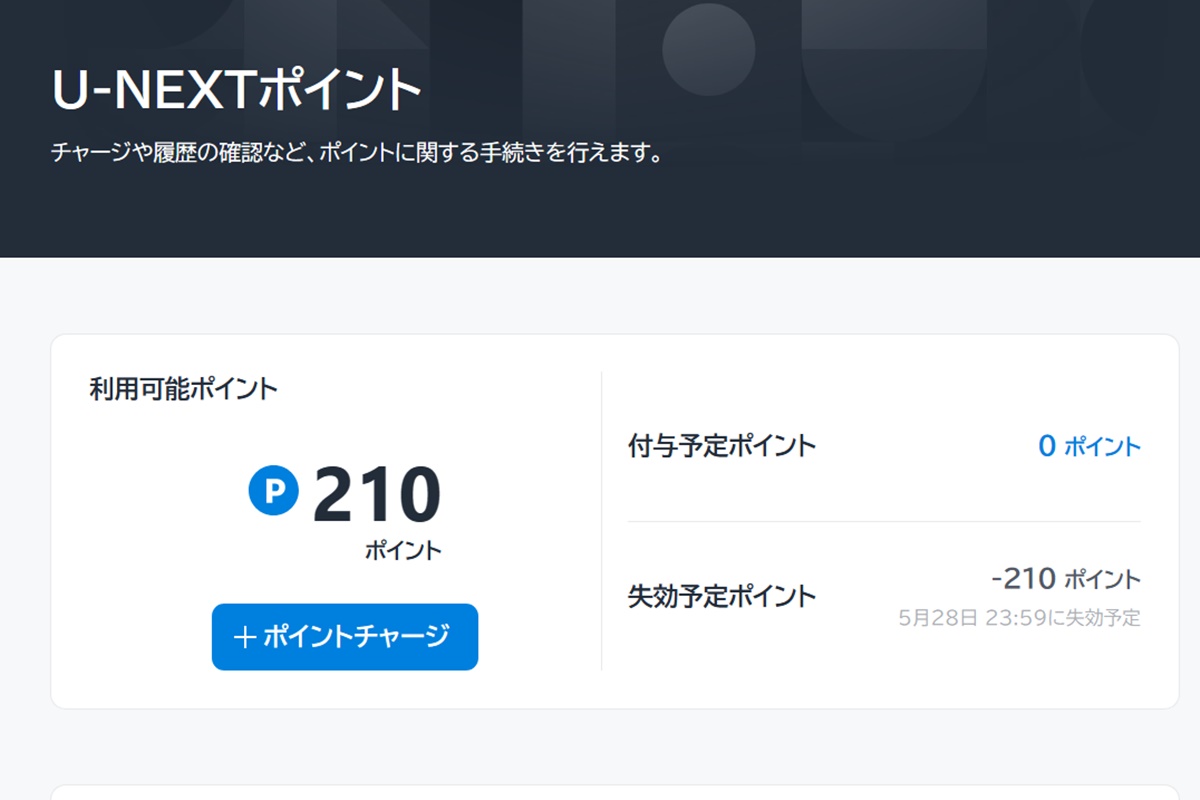Open the 0 ポイント link for 付与予定ポイント

[x=1089, y=446]
